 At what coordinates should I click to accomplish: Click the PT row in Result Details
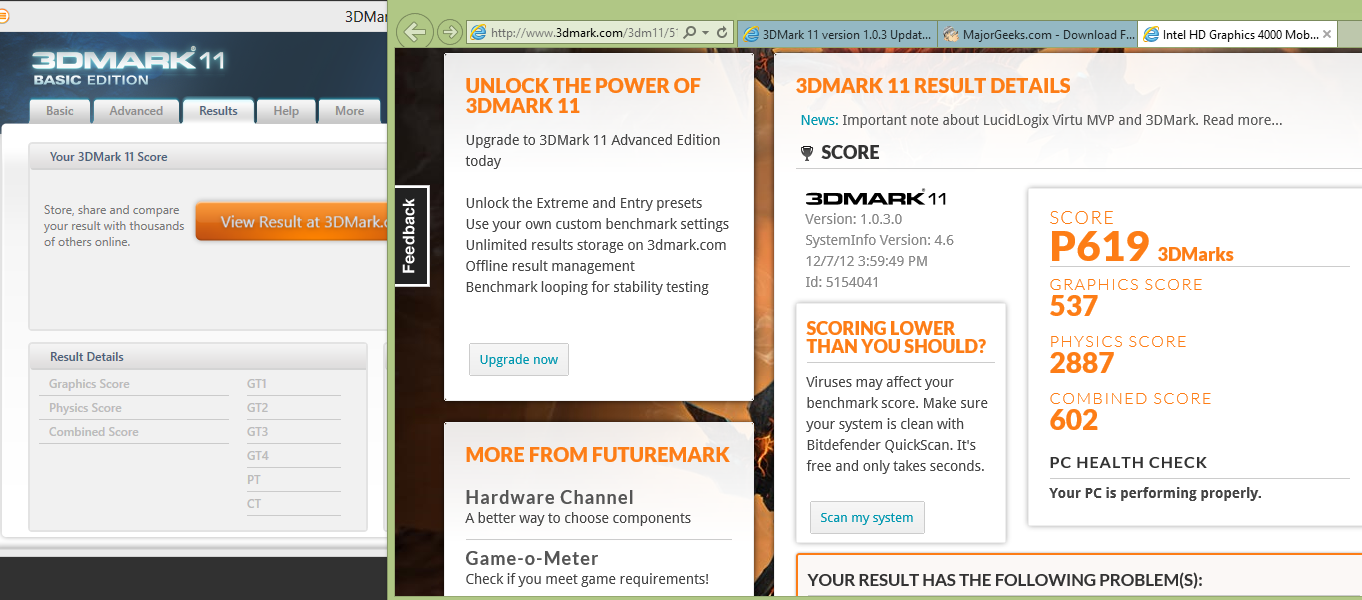292,480
